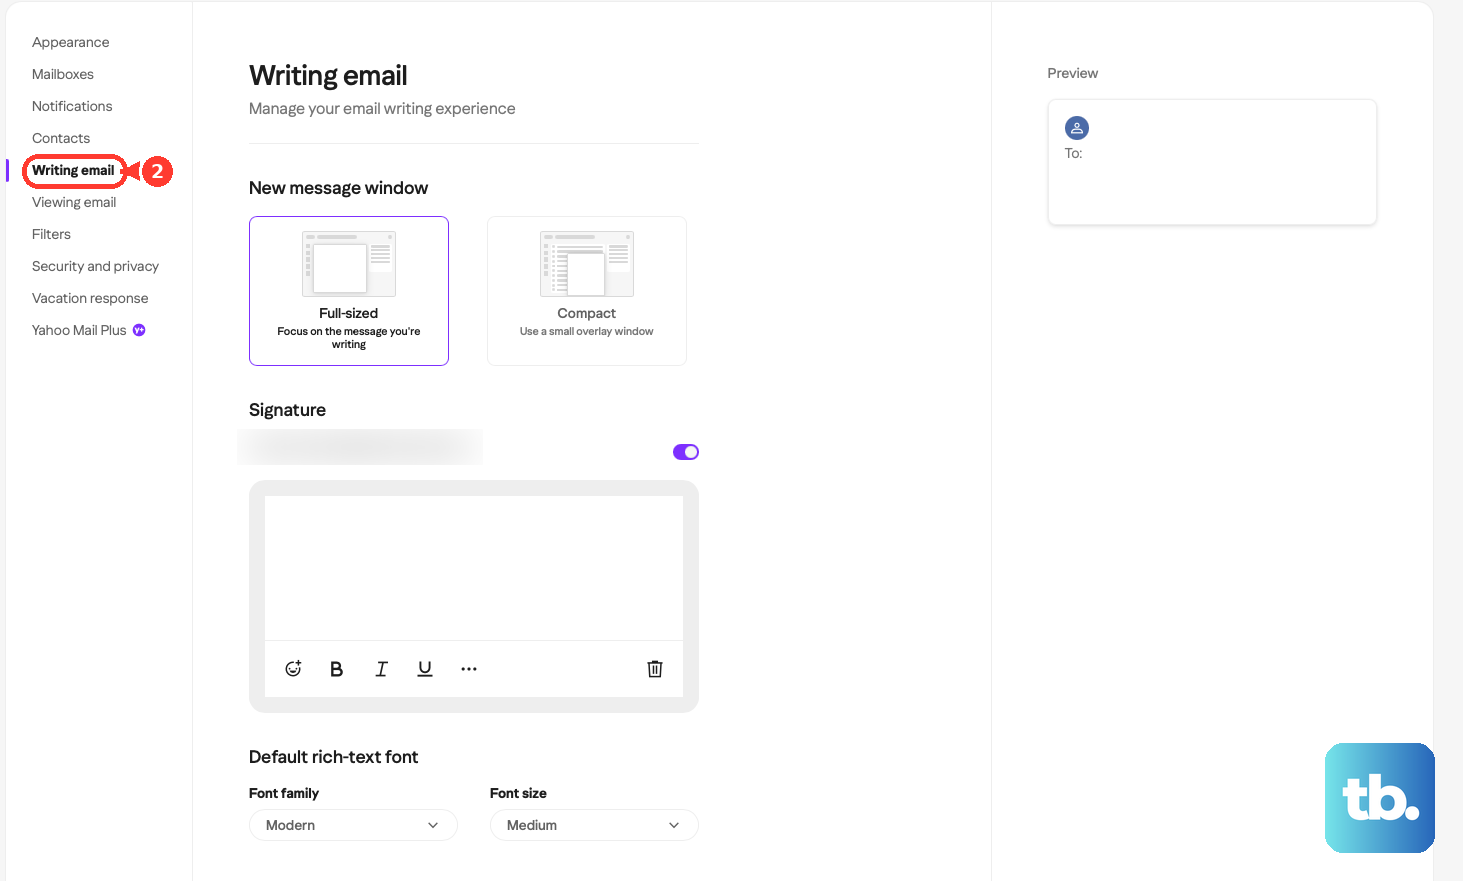Open the Font size dropdown
Viewport: 1463px width, 881px height.
594,825
